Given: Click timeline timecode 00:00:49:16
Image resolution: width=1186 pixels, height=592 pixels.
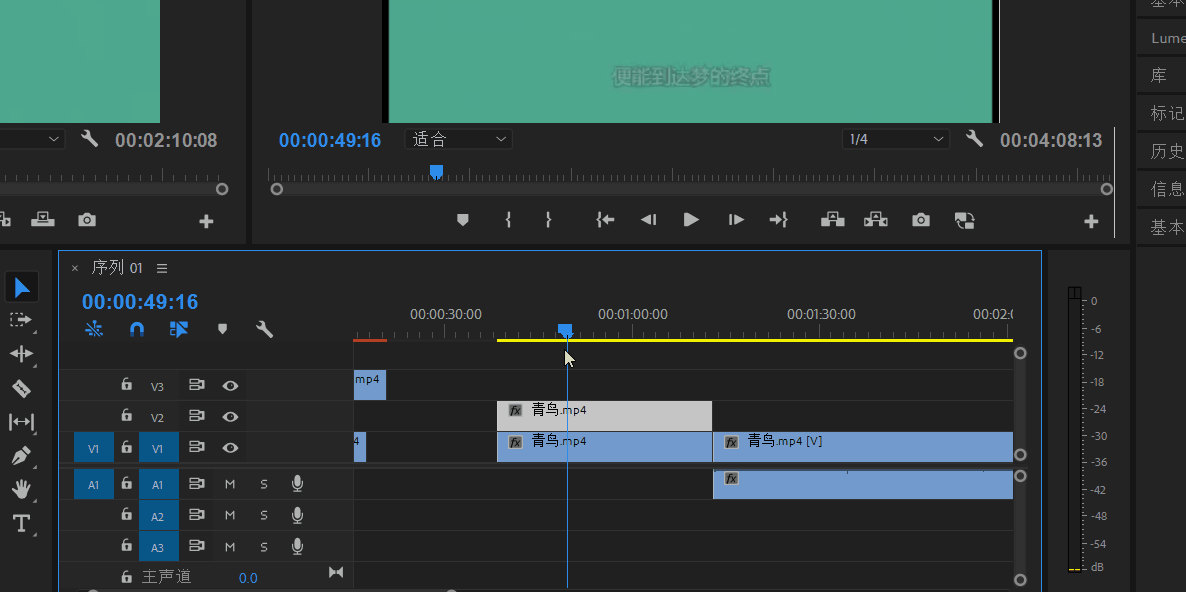Looking at the screenshot, I should (x=140, y=302).
